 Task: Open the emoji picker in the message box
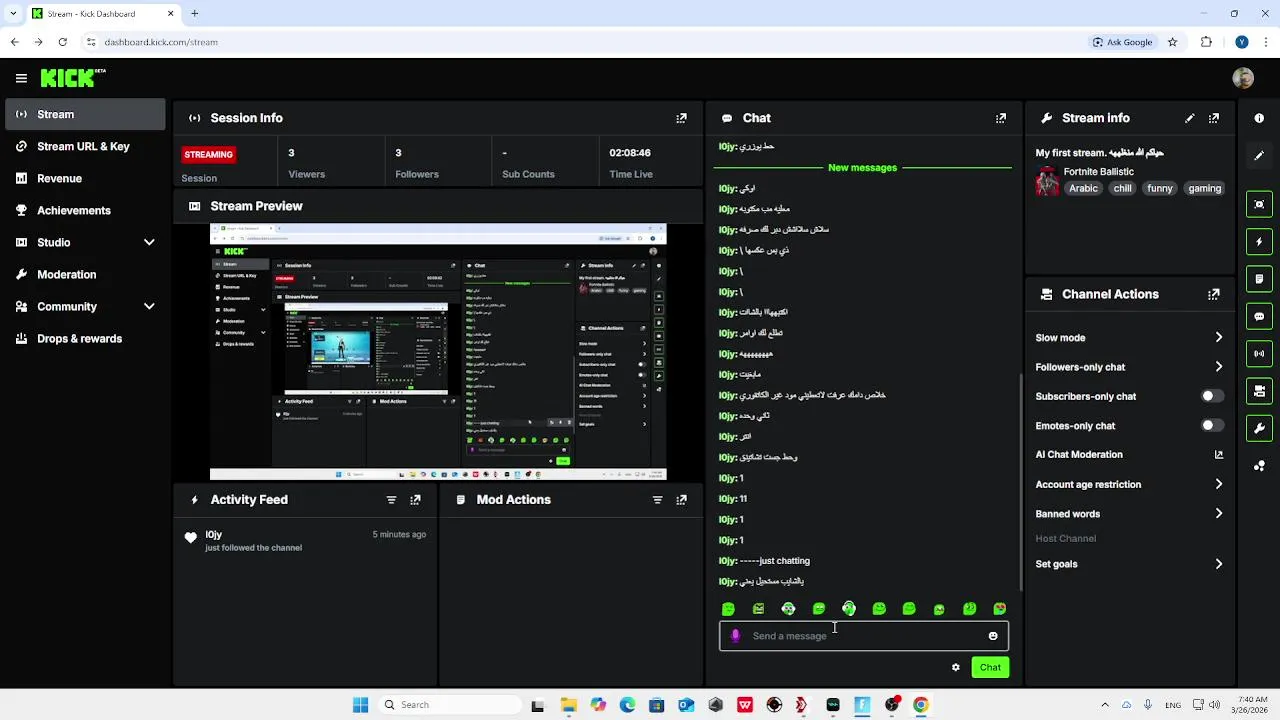[993, 636]
